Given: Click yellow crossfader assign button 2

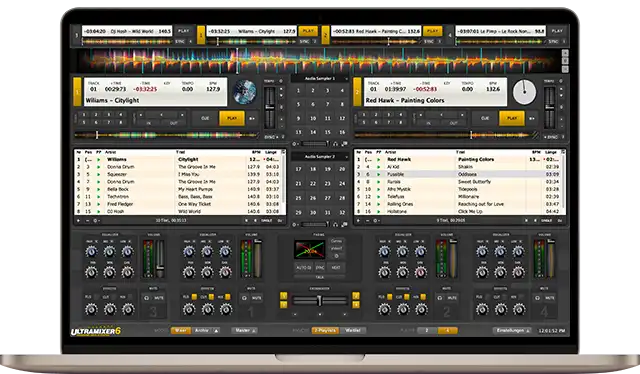Looking at the screenshot, I should tap(356, 296).
